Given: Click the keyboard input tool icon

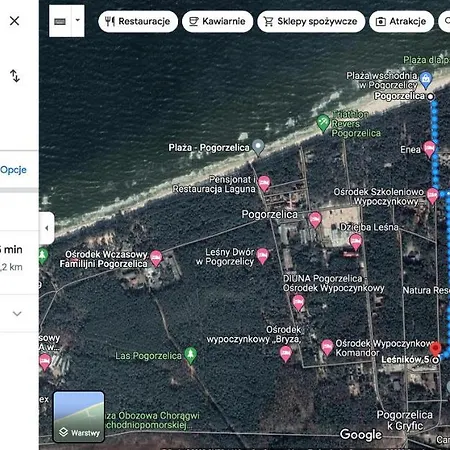Looking at the screenshot, I should click(60, 21).
